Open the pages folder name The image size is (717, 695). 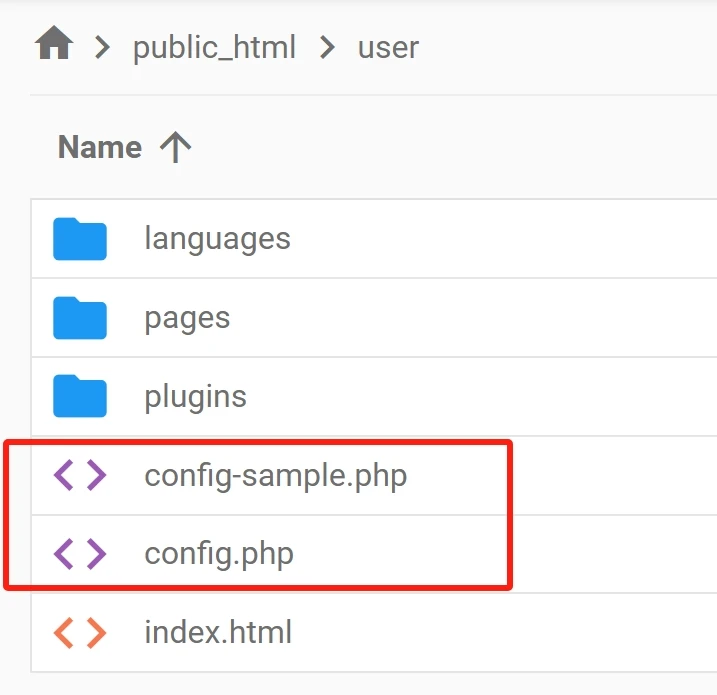(x=187, y=319)
